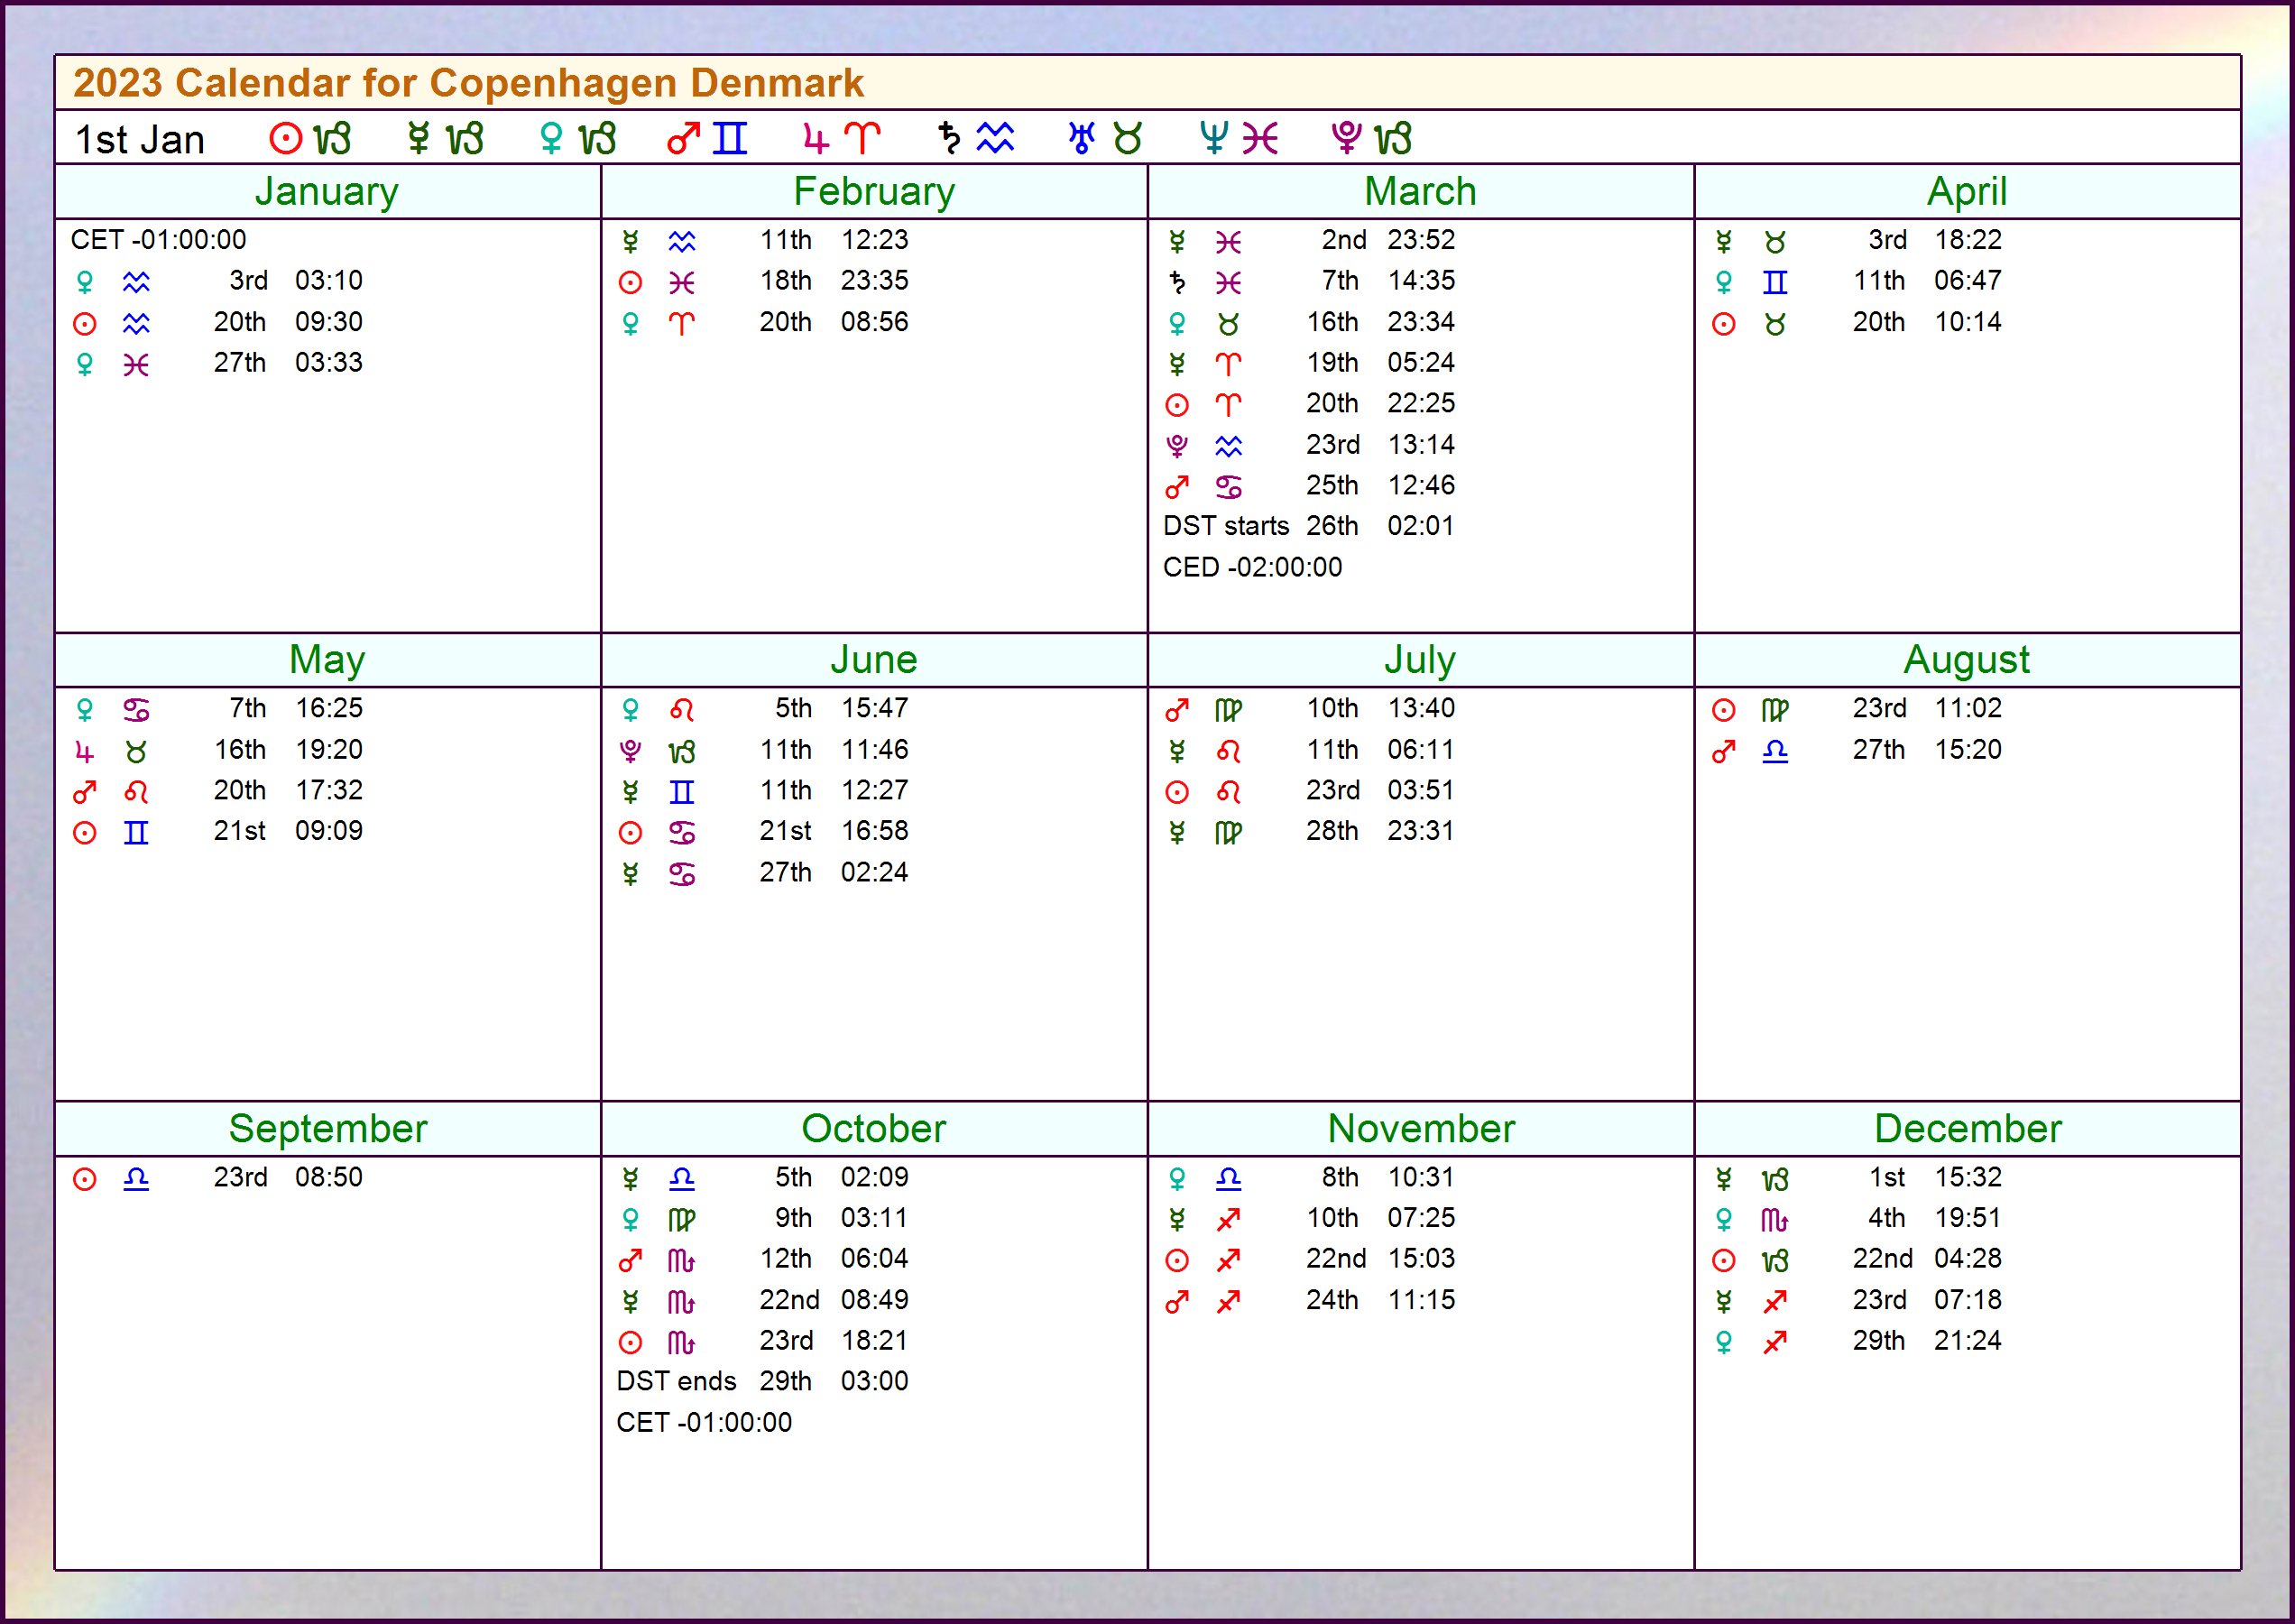The width and height of the screenshot is (2295, 1624).
Task: Click Mercury glyph on February 11th 12:23 row
Action: point(630,241)
